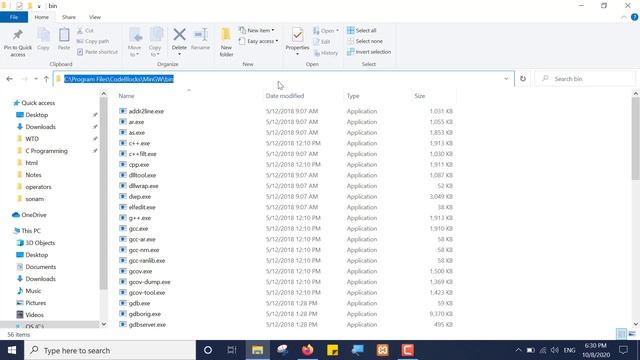Collapse the ribbon with the chevron
This screenshot has height=360, width=640.
[624, 17]
